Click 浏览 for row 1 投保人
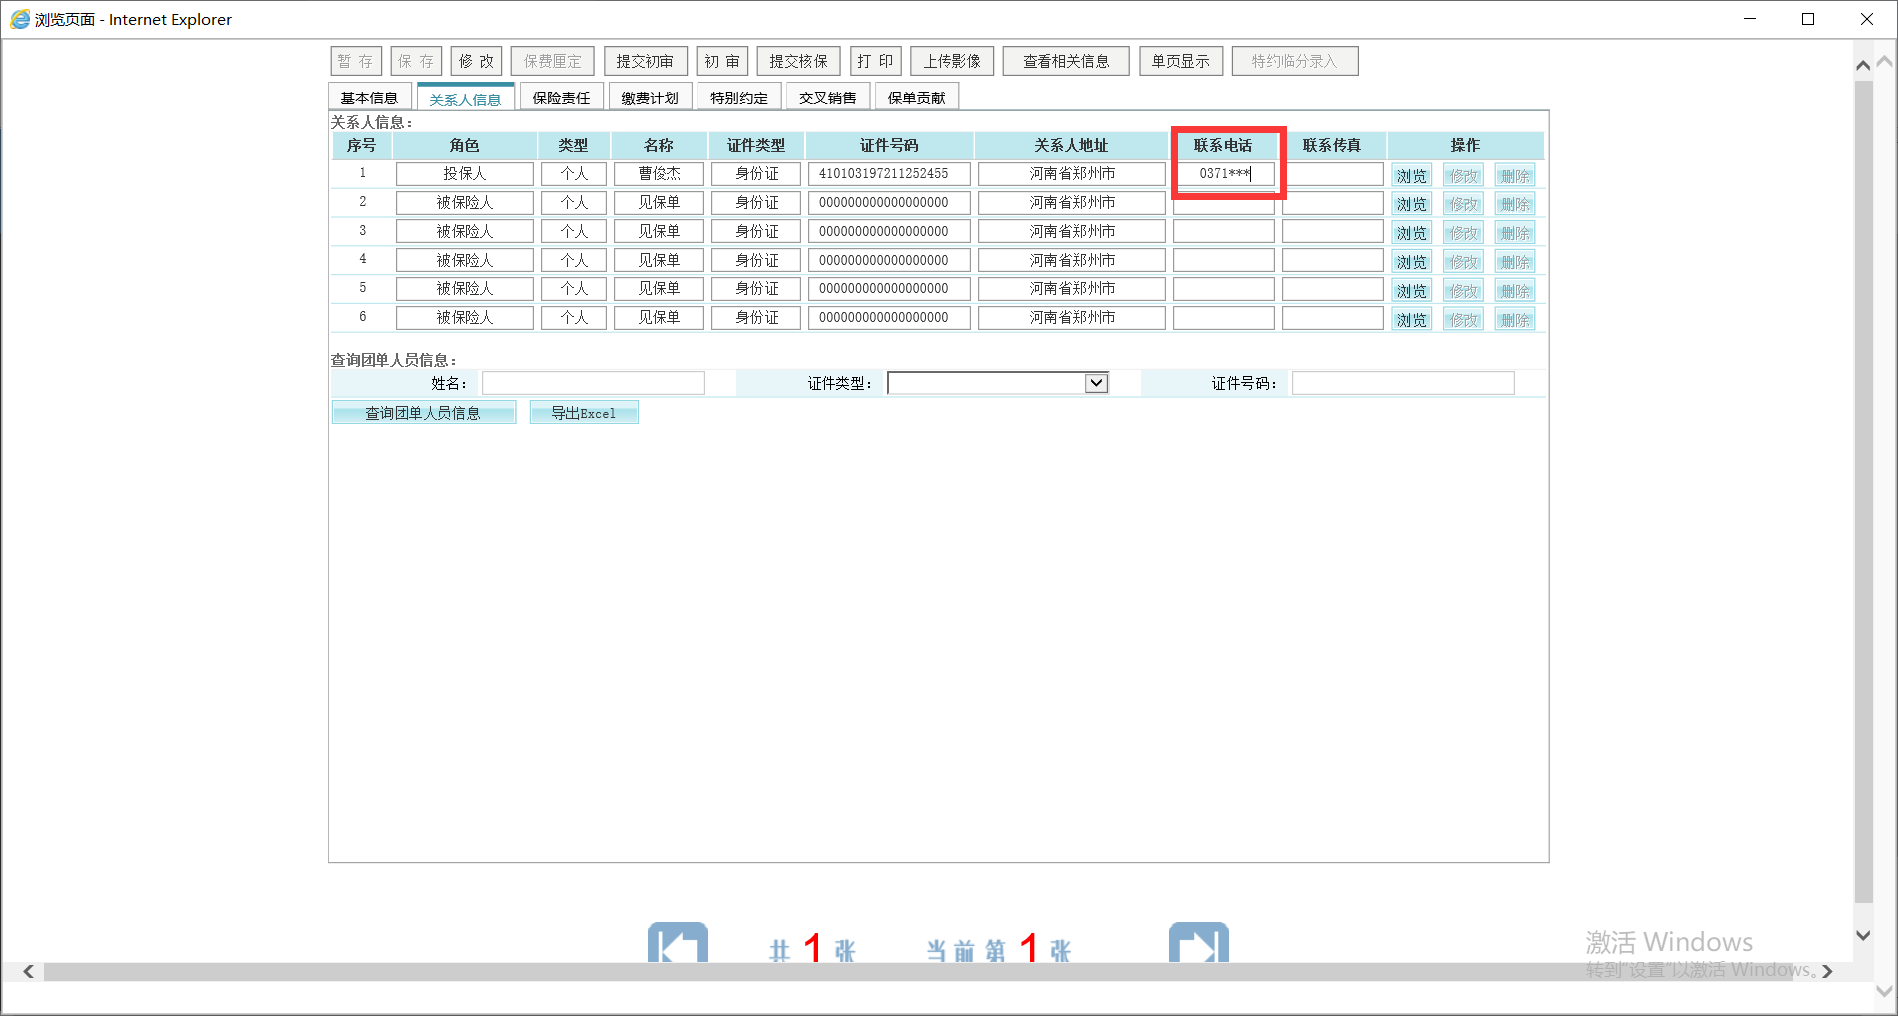Image resolution: width=1898 pixels, height=1016 pixels. [x=1411, y=176]
